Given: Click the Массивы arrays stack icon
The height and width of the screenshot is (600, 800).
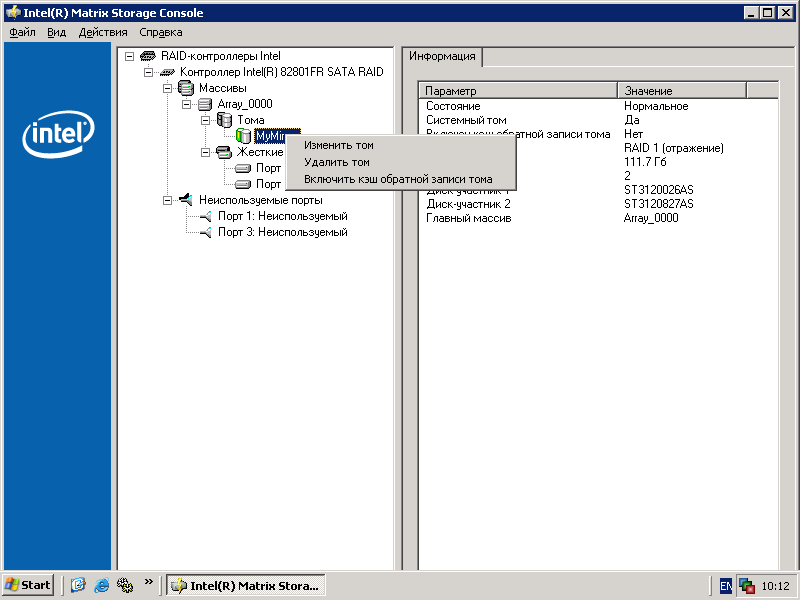Looking at the screenshot, I should [186, 88].
